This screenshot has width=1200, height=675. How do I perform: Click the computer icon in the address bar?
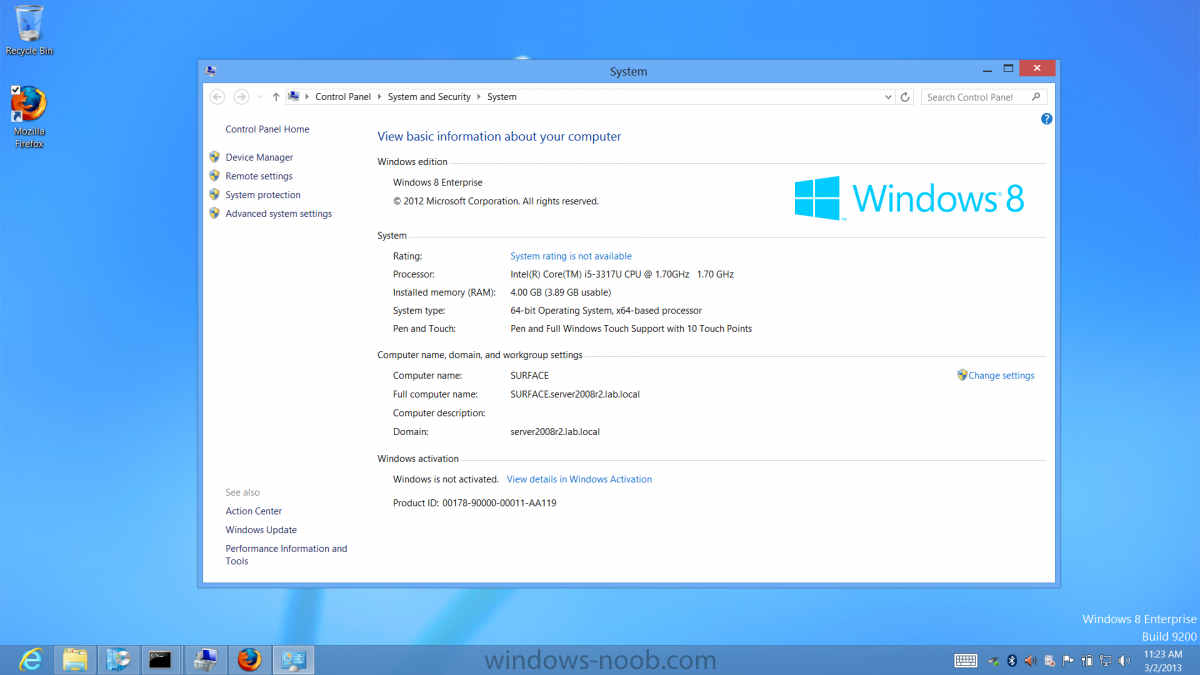pyautogui.click(x=294, y=96)
